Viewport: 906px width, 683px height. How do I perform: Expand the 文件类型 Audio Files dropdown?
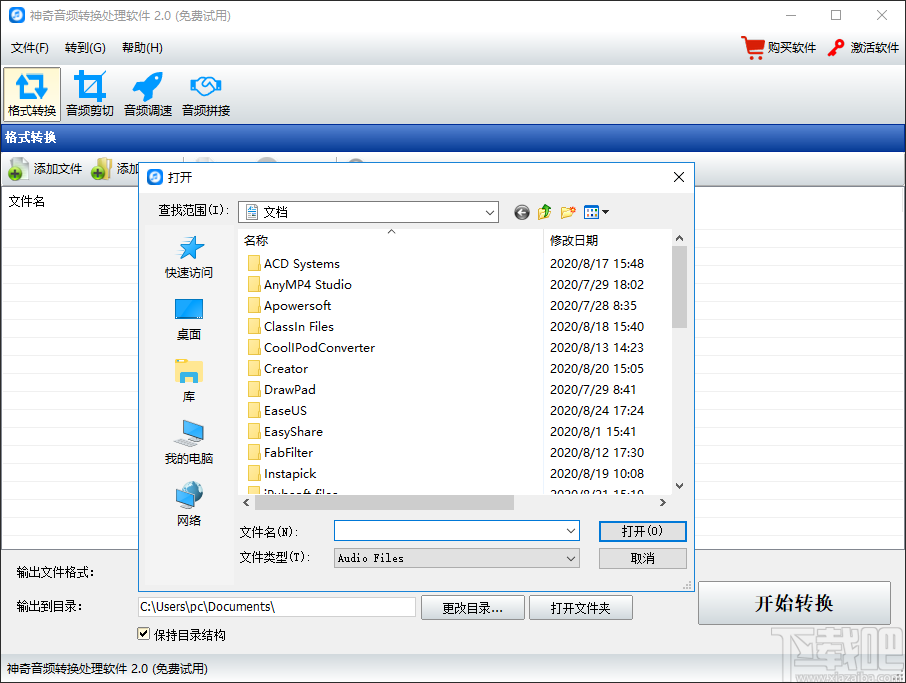[570, 558]
